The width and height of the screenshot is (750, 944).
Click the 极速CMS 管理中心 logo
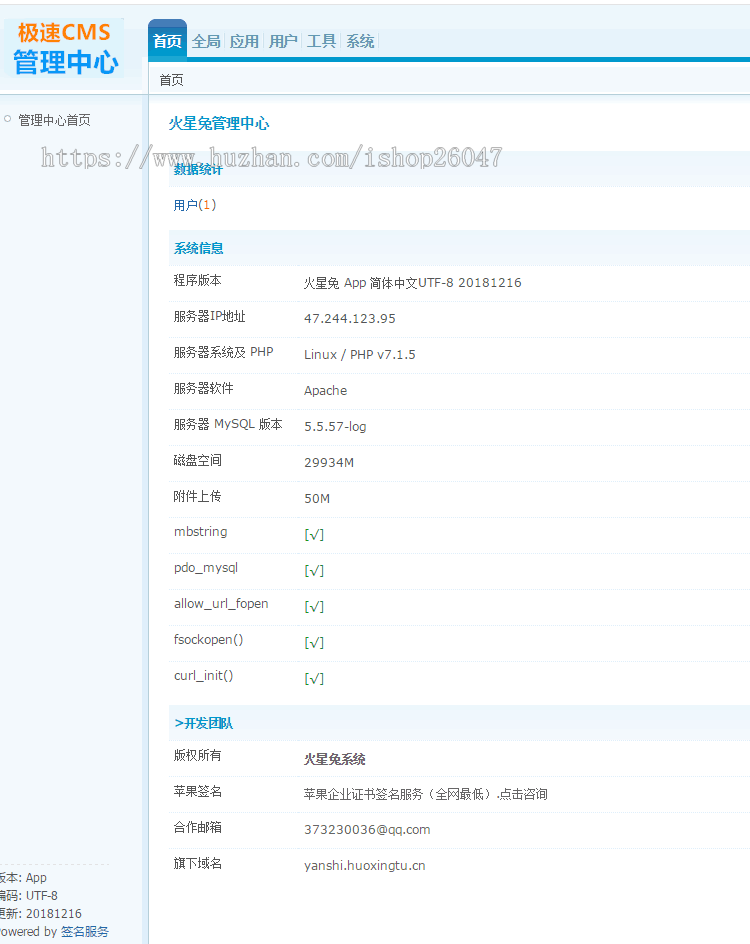pyautogui.click(x=64, y=48)
